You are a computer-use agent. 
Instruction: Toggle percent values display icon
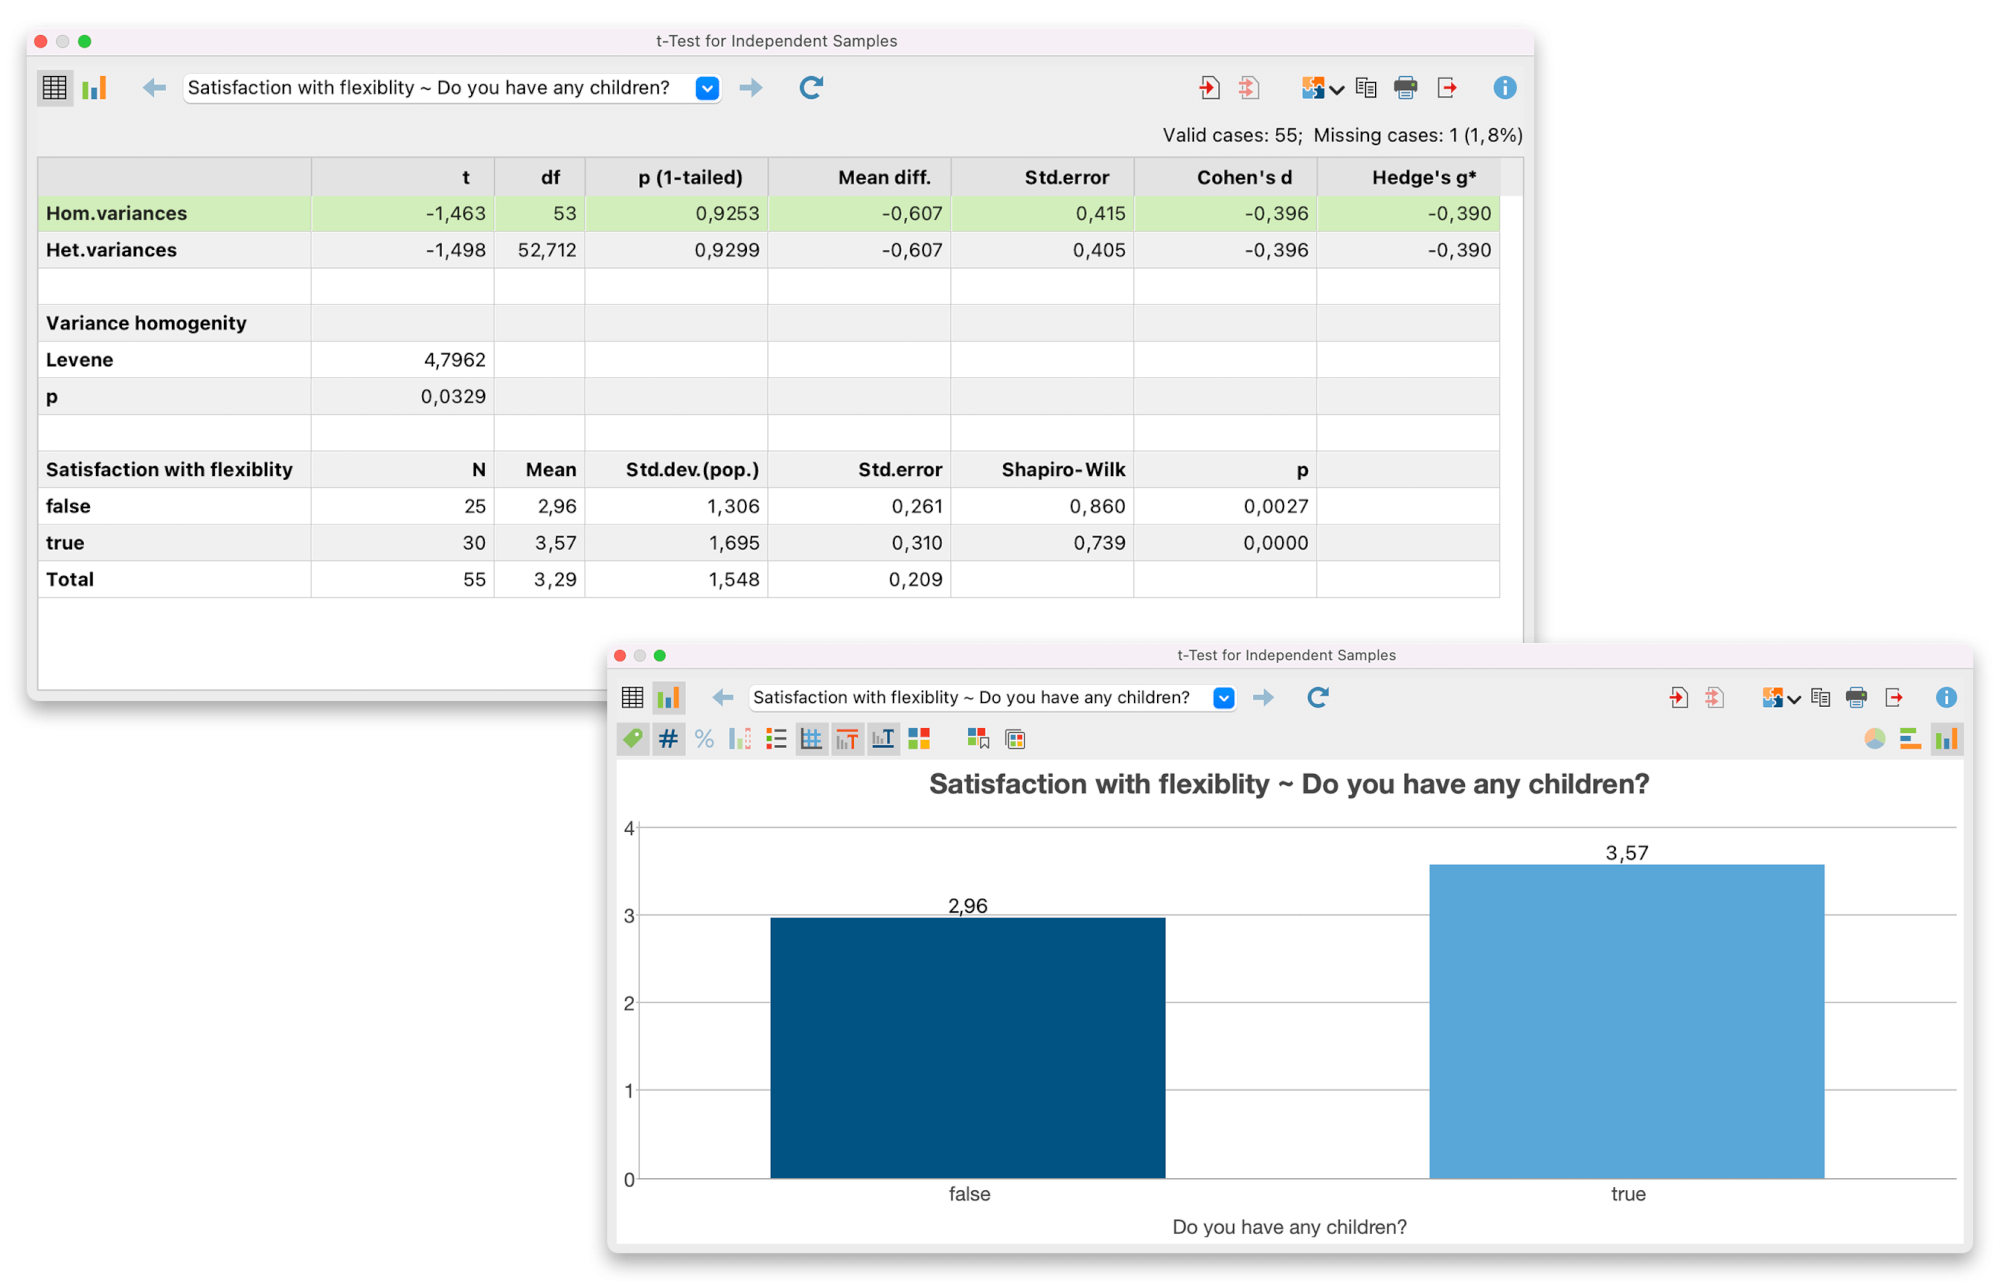pyautogui.click(x=704, y=739)
